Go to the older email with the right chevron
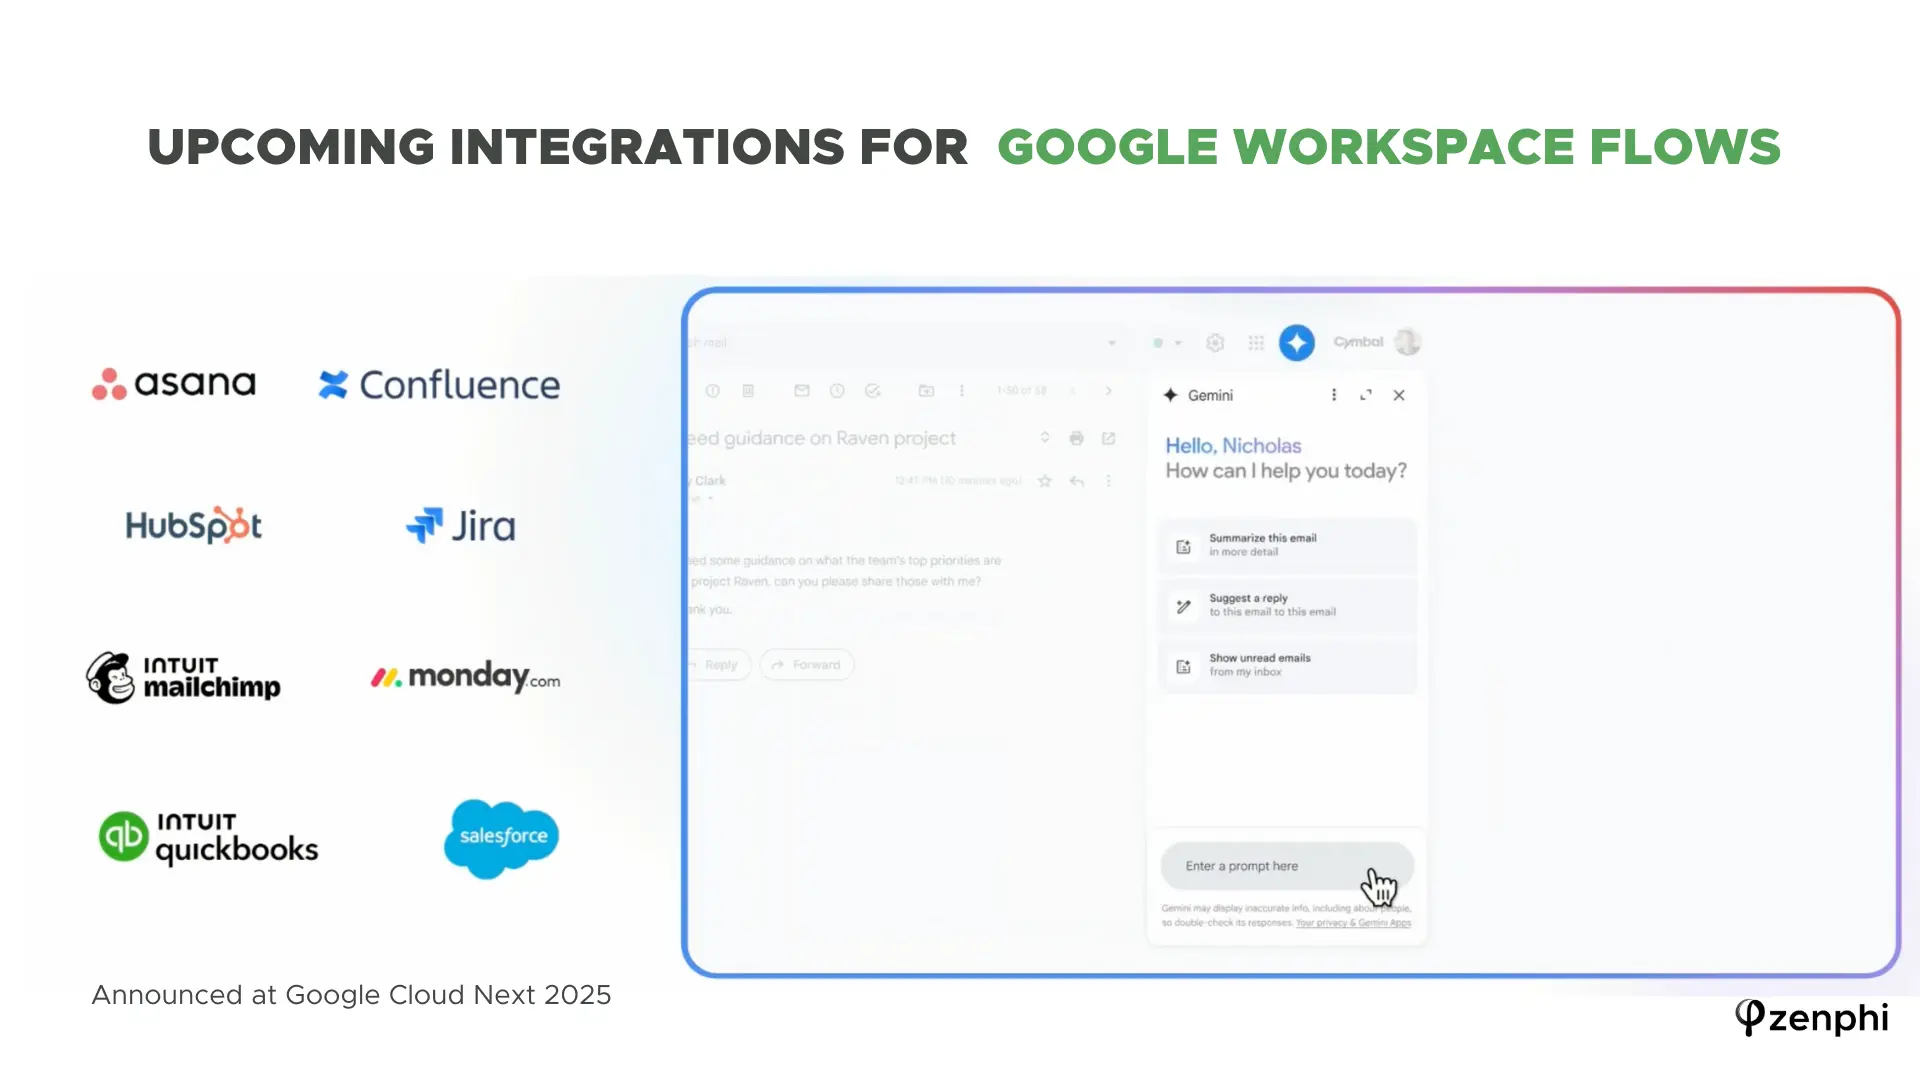The width and height of the screenshot is (1920, 1080). click(1109, 391)
